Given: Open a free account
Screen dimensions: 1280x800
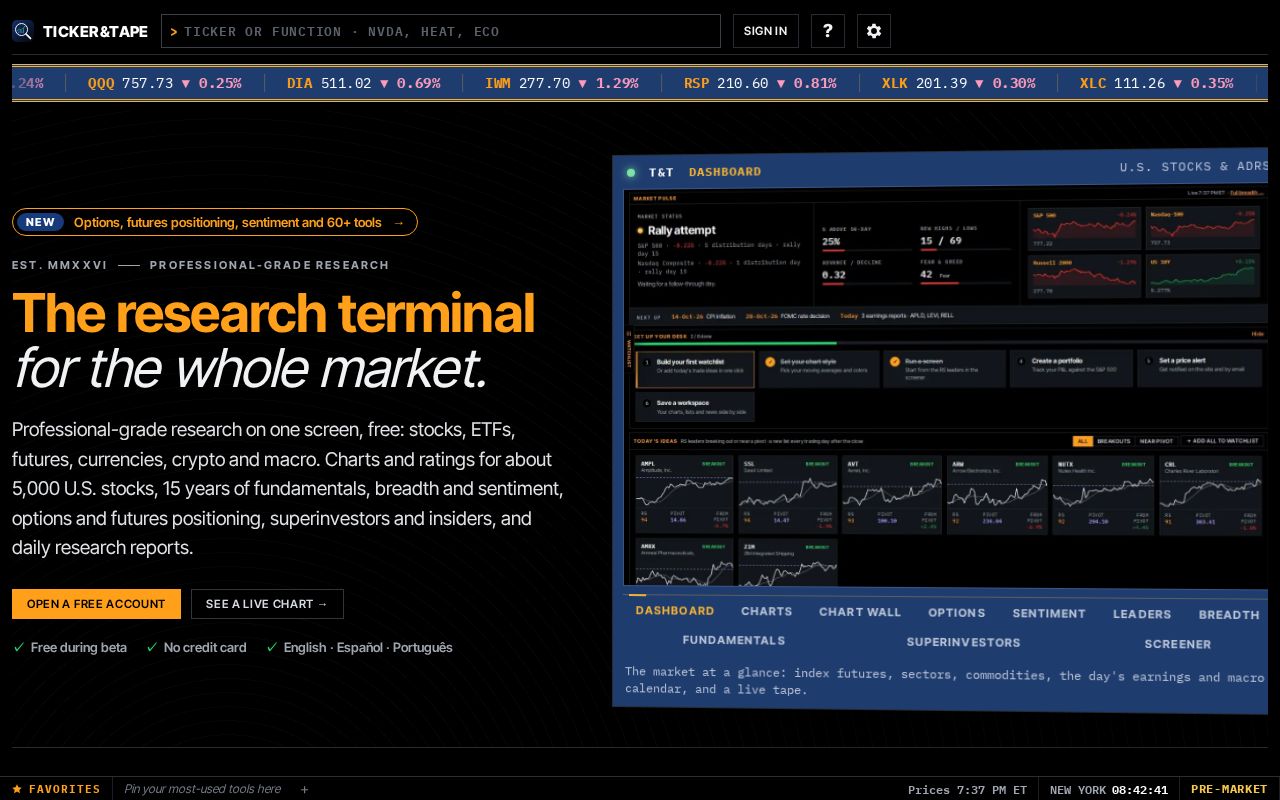Looking at the screenshot, I should (96, 604).
